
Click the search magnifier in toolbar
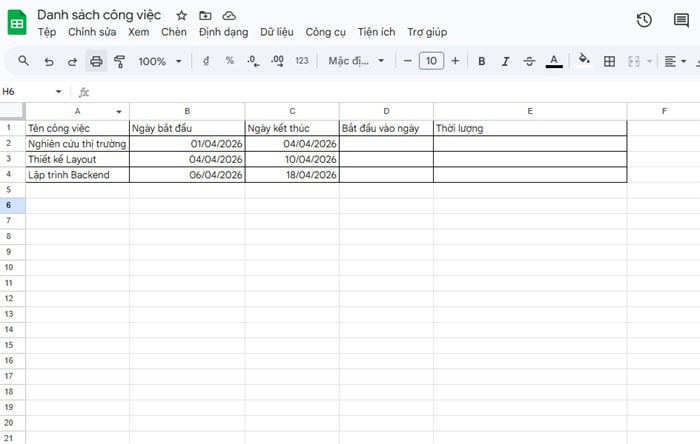pyautogui.click(x=24, y=62)
